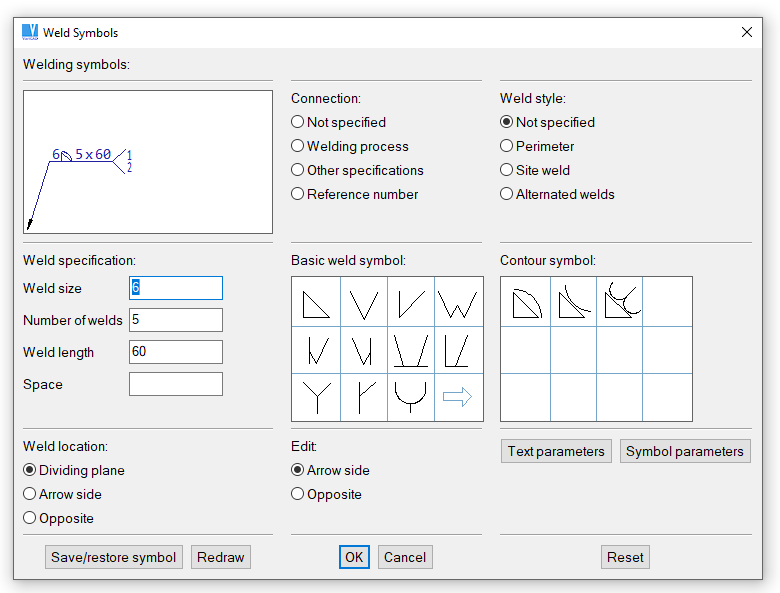Select the concave contour symbol
Viewport: 780px width, 593px height.
pyautogui.click(x=573, y=301)
